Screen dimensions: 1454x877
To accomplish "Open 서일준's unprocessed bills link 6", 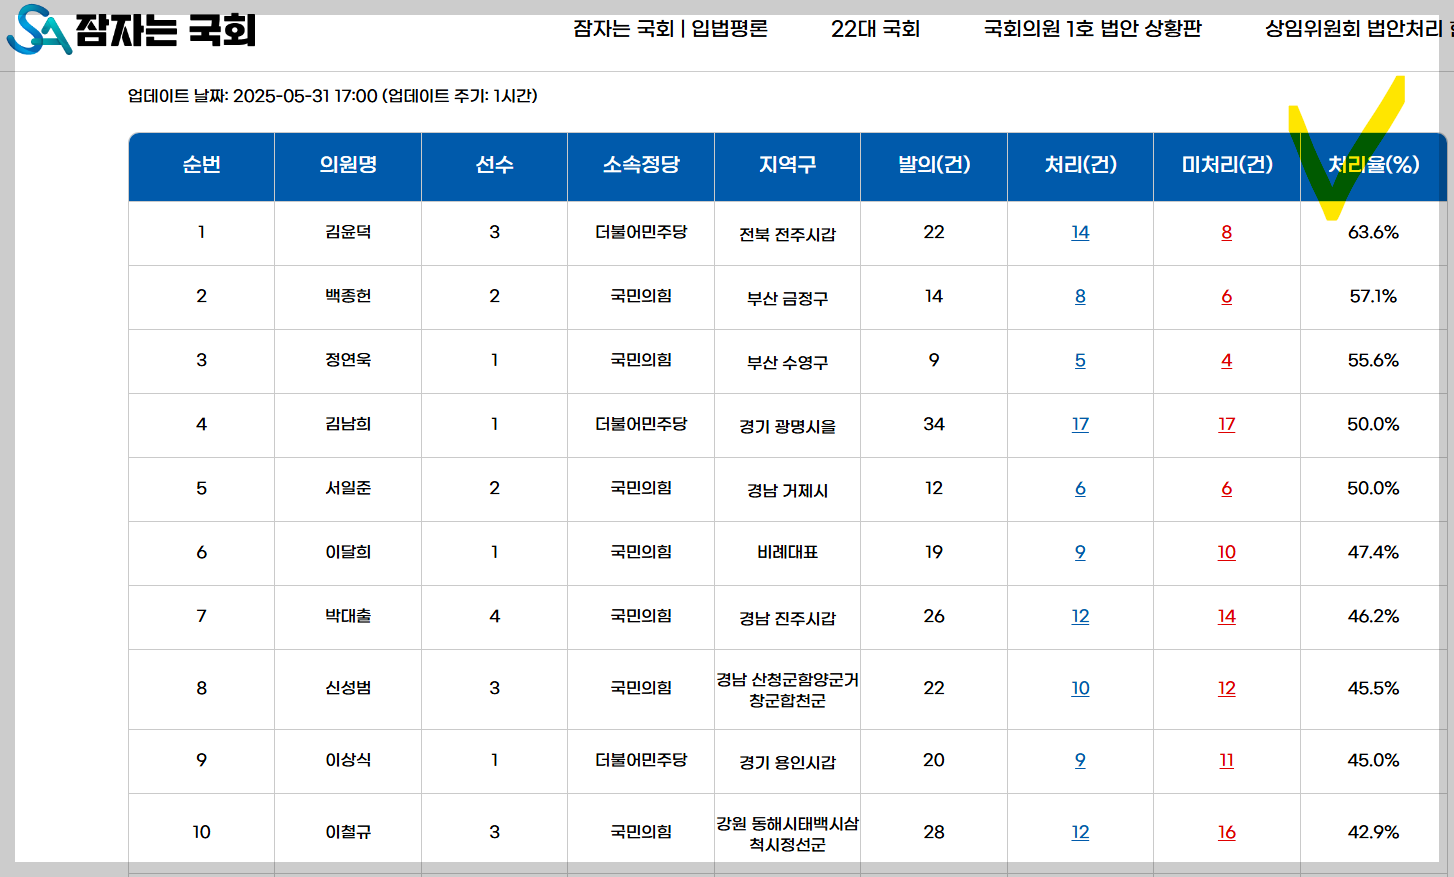I will (1227, 488).
